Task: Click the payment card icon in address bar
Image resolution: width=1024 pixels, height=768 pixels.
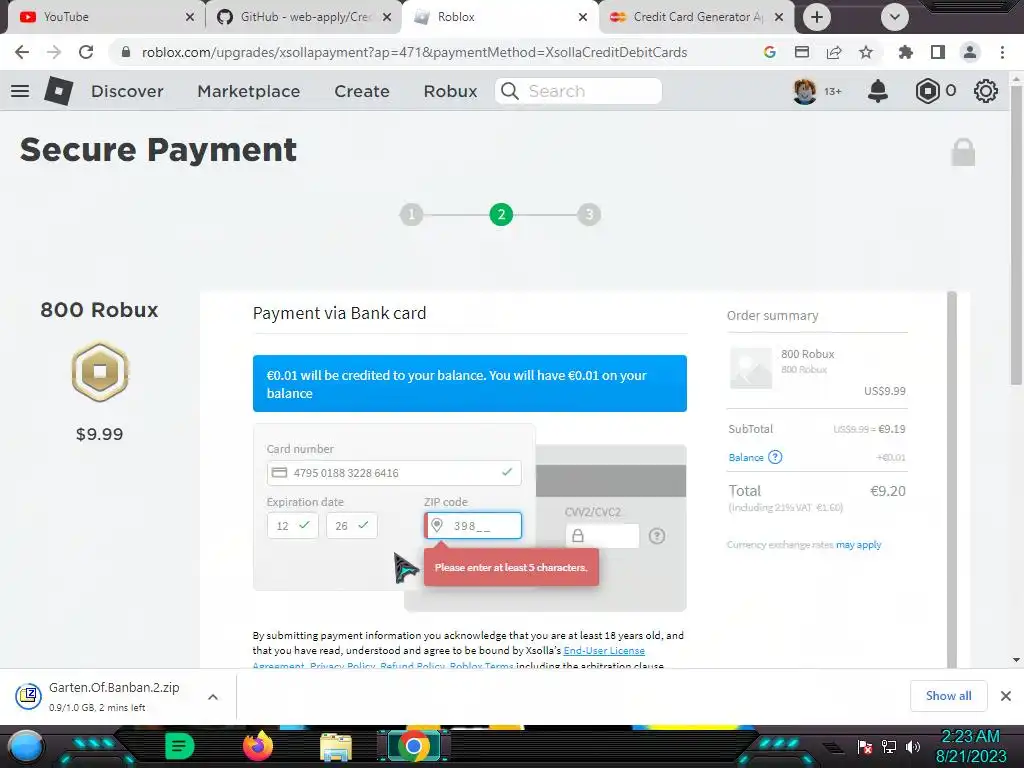Action: click(802, 52)
